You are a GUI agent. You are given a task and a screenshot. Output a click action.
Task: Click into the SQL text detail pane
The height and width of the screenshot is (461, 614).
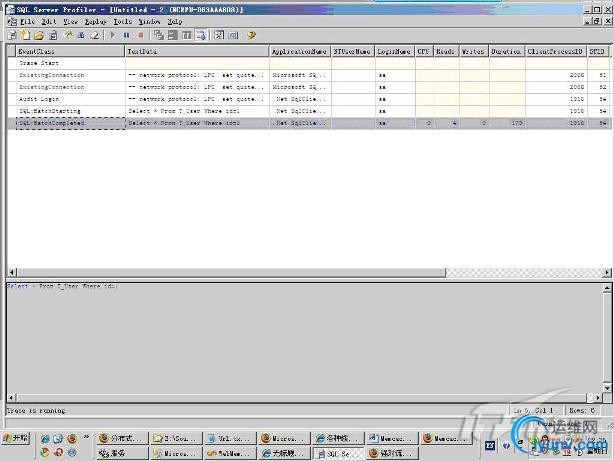[x=304, y=339]
